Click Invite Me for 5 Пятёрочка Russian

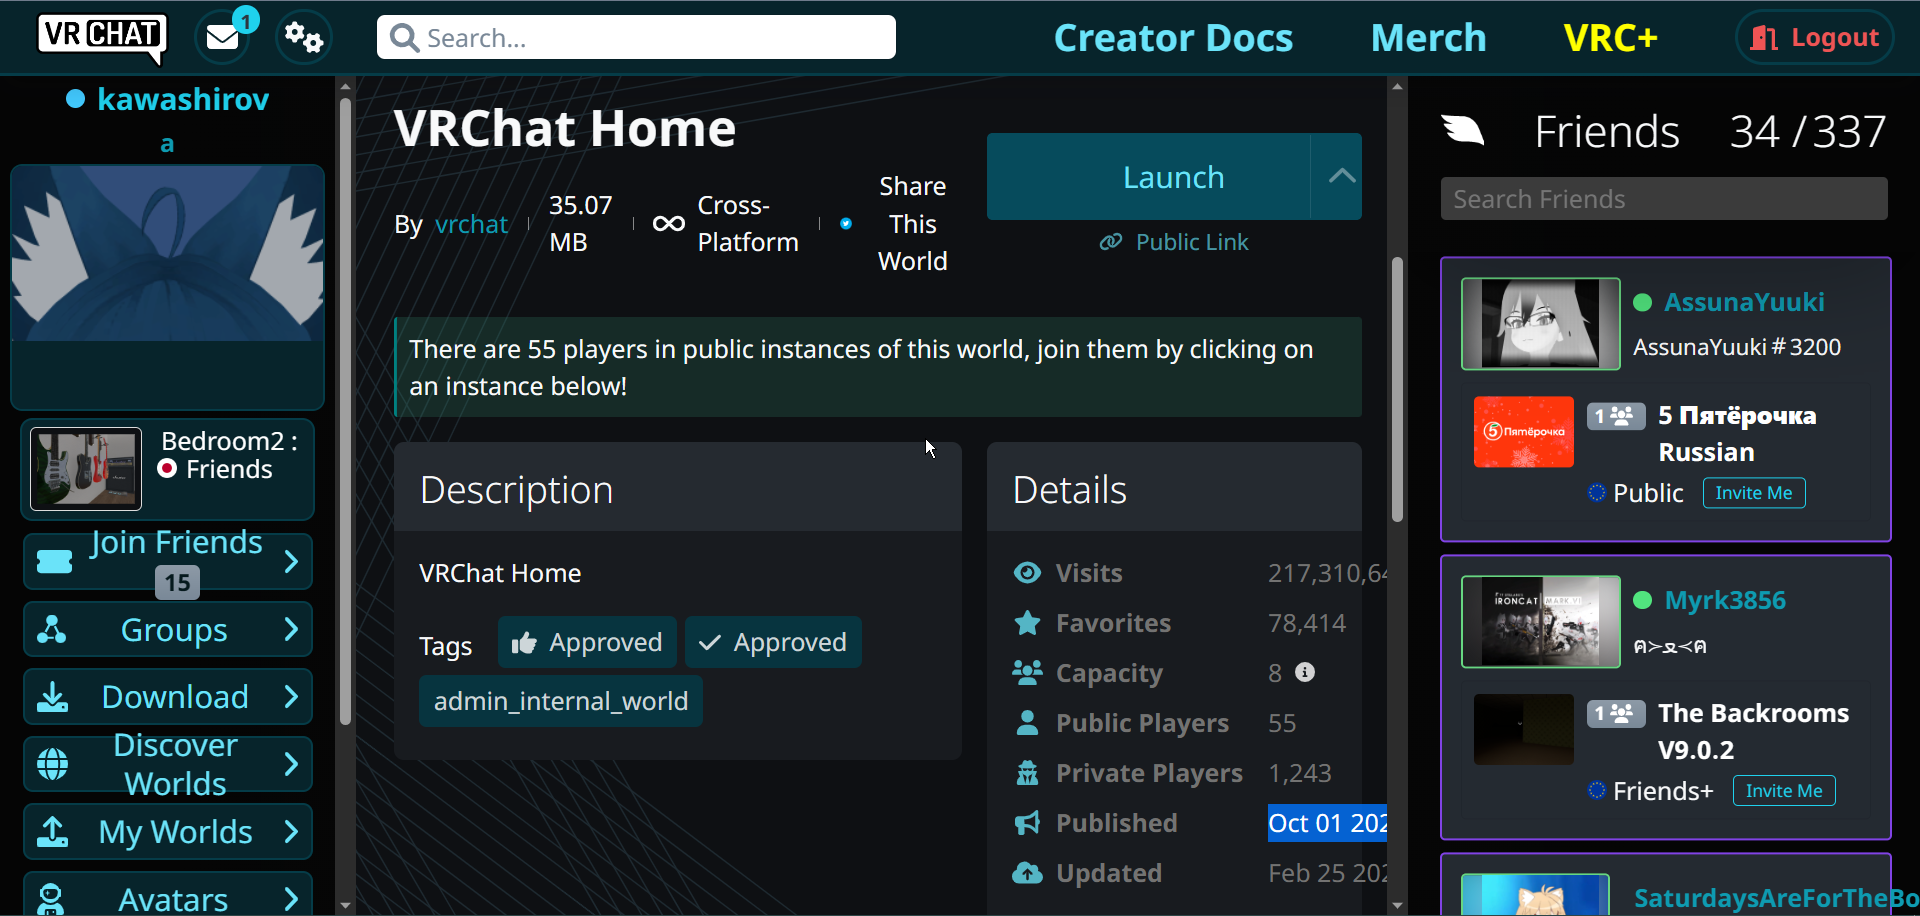[x=1754, y=493]
